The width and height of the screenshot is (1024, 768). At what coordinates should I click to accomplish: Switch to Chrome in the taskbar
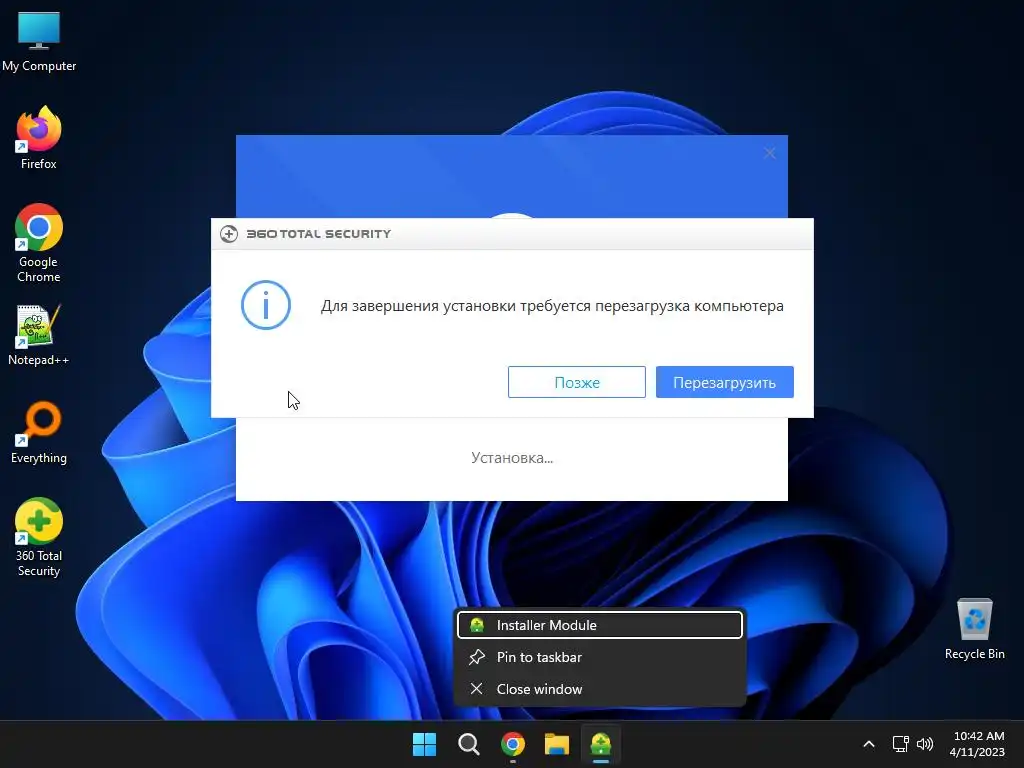[513, 744]
